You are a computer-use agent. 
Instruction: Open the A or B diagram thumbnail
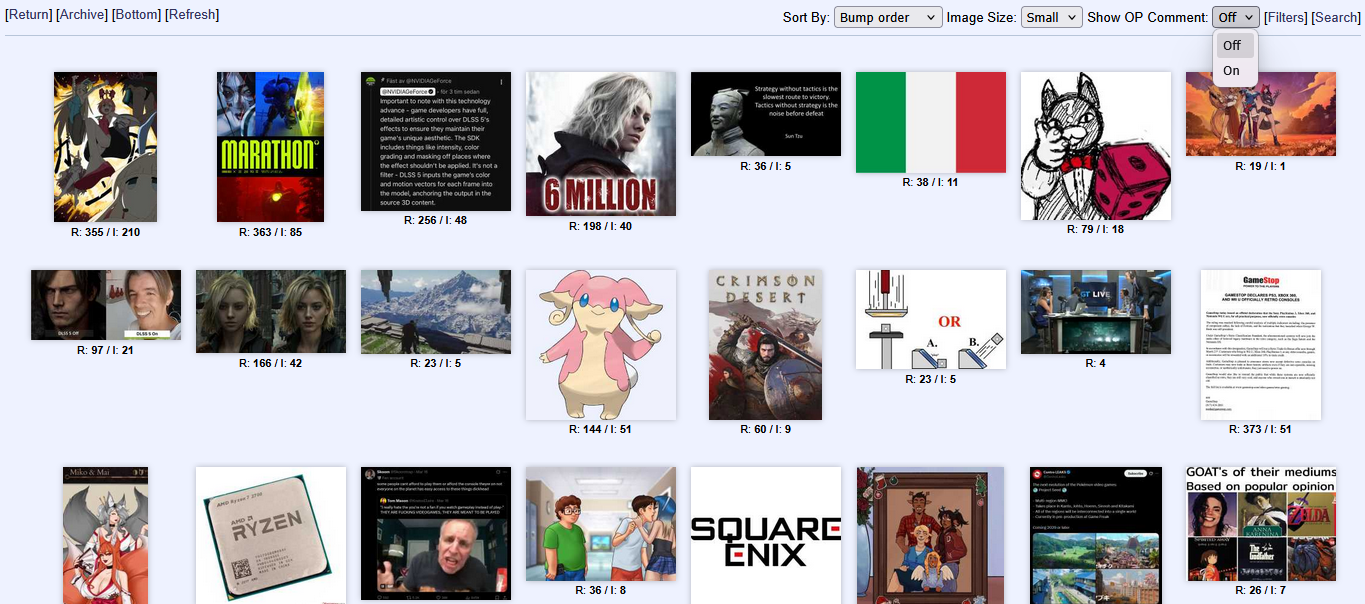point(931,320)
